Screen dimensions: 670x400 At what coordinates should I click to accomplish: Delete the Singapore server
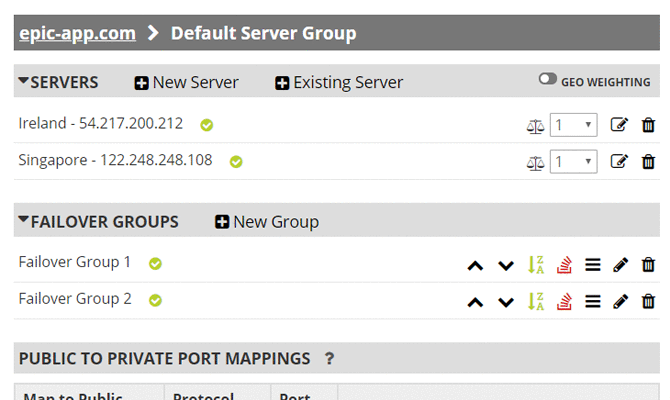pos(648,161)
